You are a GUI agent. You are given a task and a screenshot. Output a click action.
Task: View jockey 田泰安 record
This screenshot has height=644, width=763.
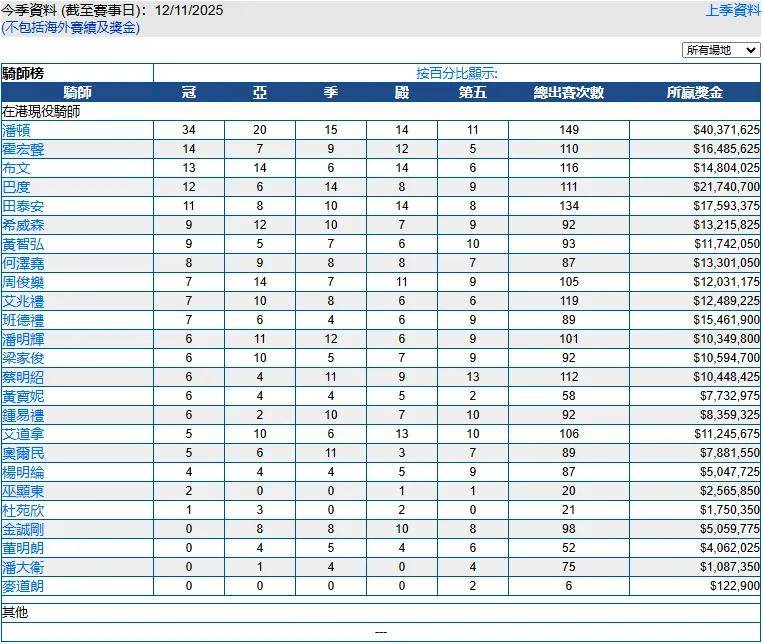pos(23,206)
